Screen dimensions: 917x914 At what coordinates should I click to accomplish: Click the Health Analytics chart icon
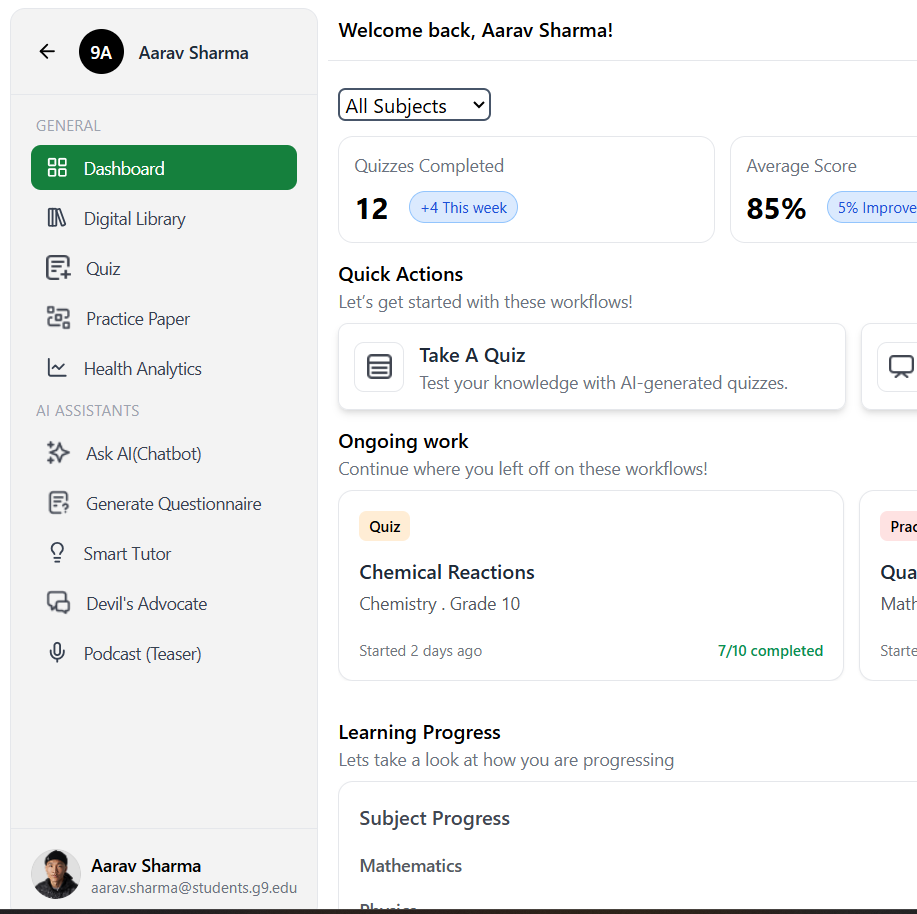point(57,368)
